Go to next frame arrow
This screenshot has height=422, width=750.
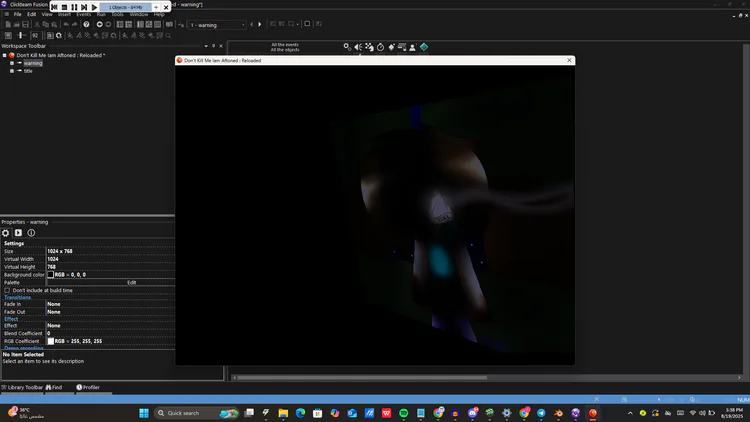pyautogui.click(x=260, y=24)
